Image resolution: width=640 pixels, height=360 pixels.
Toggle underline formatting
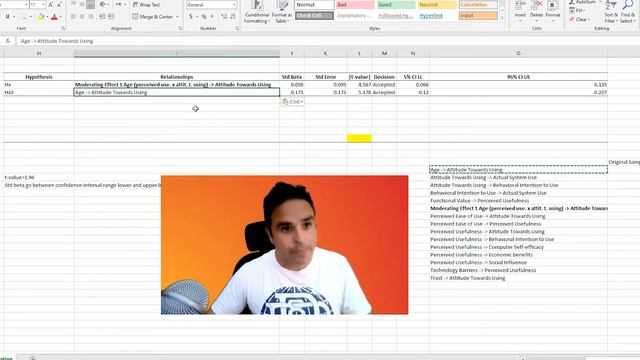click(x=7, y=17)
